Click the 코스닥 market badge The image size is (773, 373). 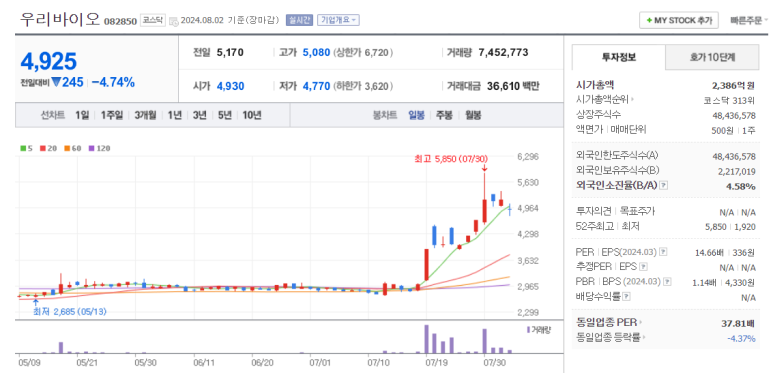point(152,20)
